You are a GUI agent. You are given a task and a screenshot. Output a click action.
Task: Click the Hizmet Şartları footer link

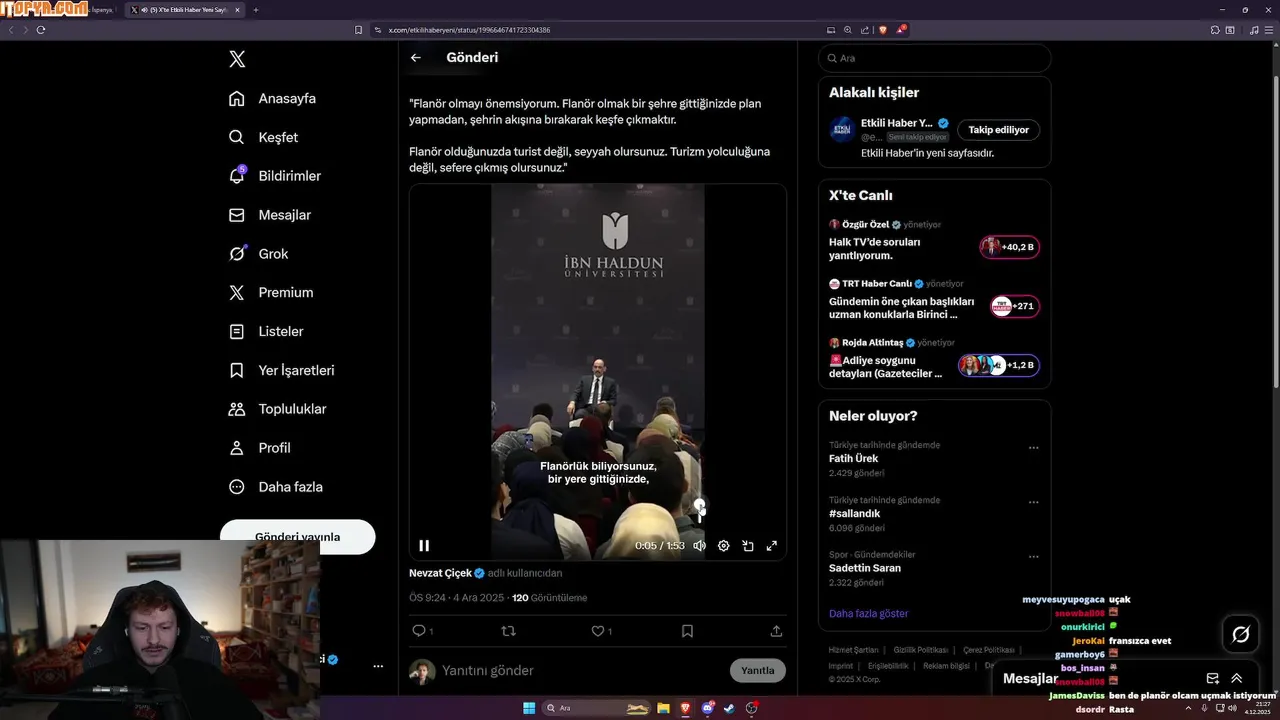click(853, 650)
